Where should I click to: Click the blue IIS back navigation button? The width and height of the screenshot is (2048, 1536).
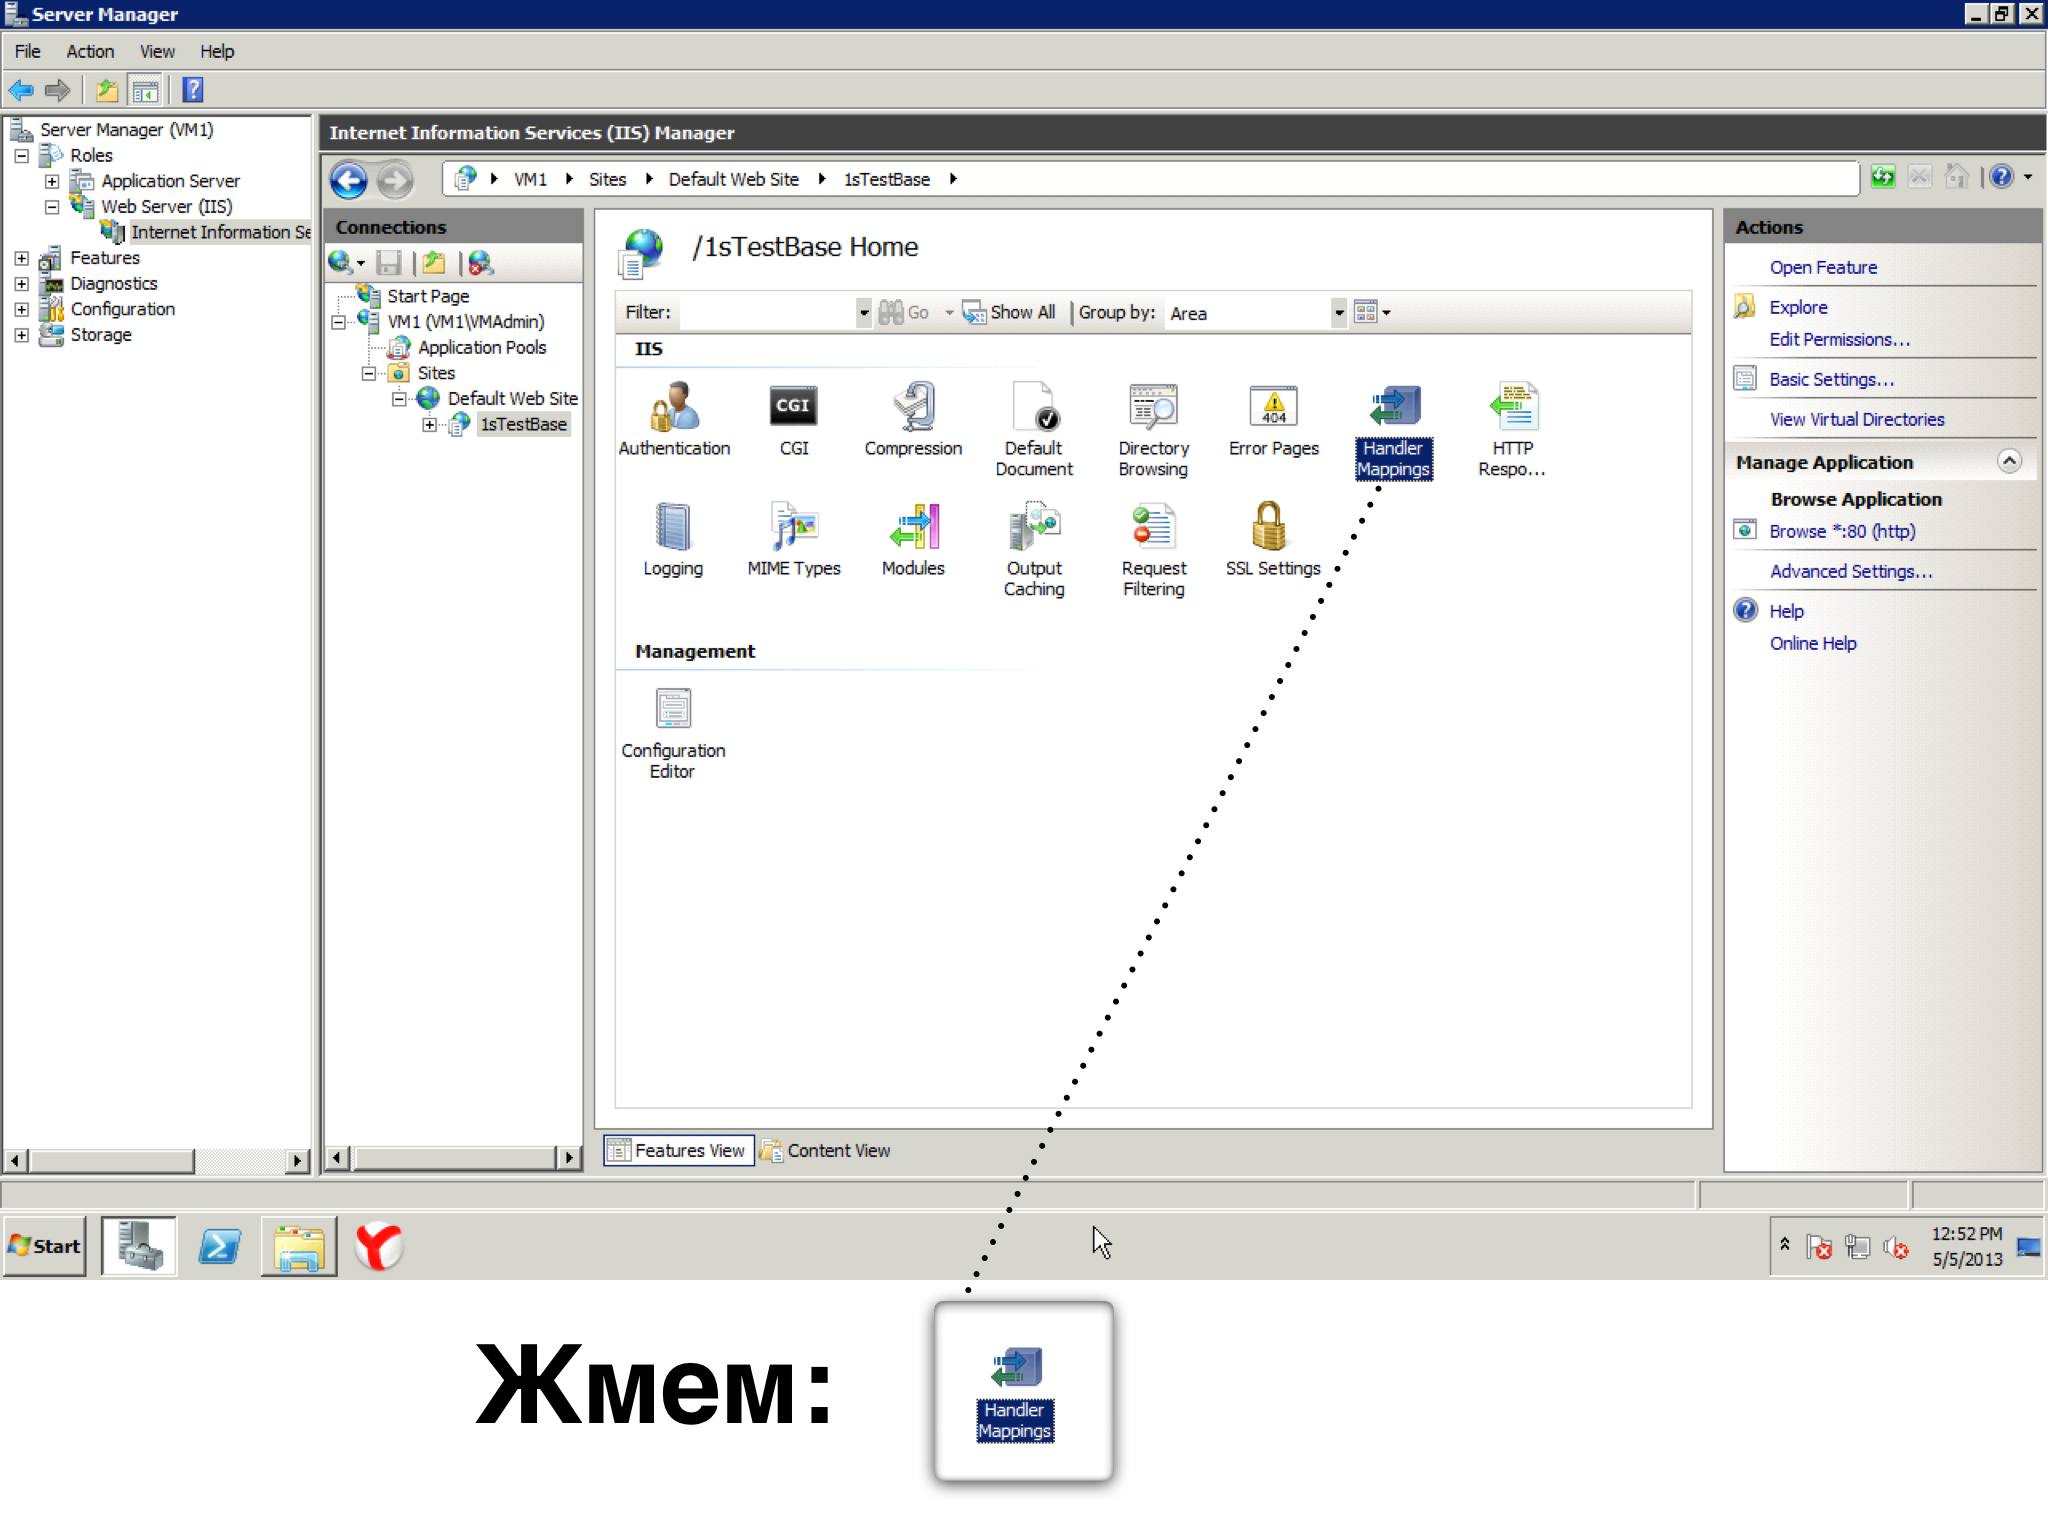click(348, 180)
